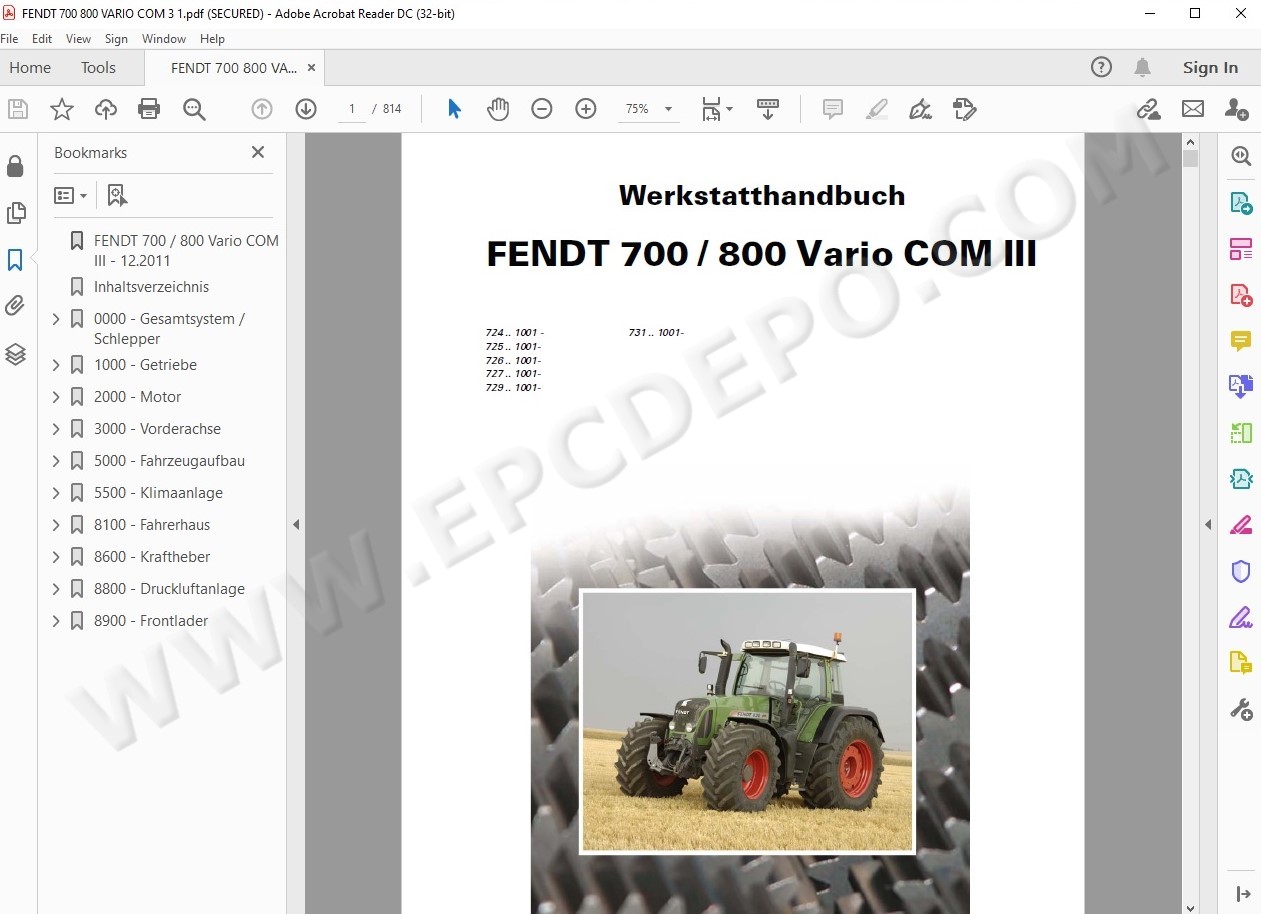Zoom out with the minus button

[542, 109]
